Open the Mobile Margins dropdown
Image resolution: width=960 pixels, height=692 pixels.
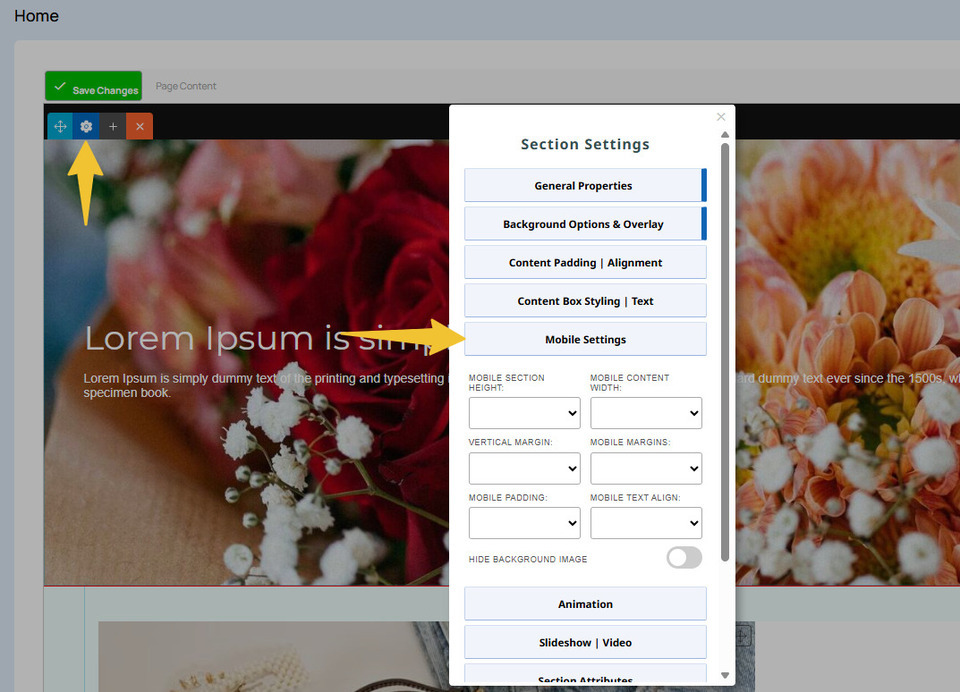click(646, 468)
